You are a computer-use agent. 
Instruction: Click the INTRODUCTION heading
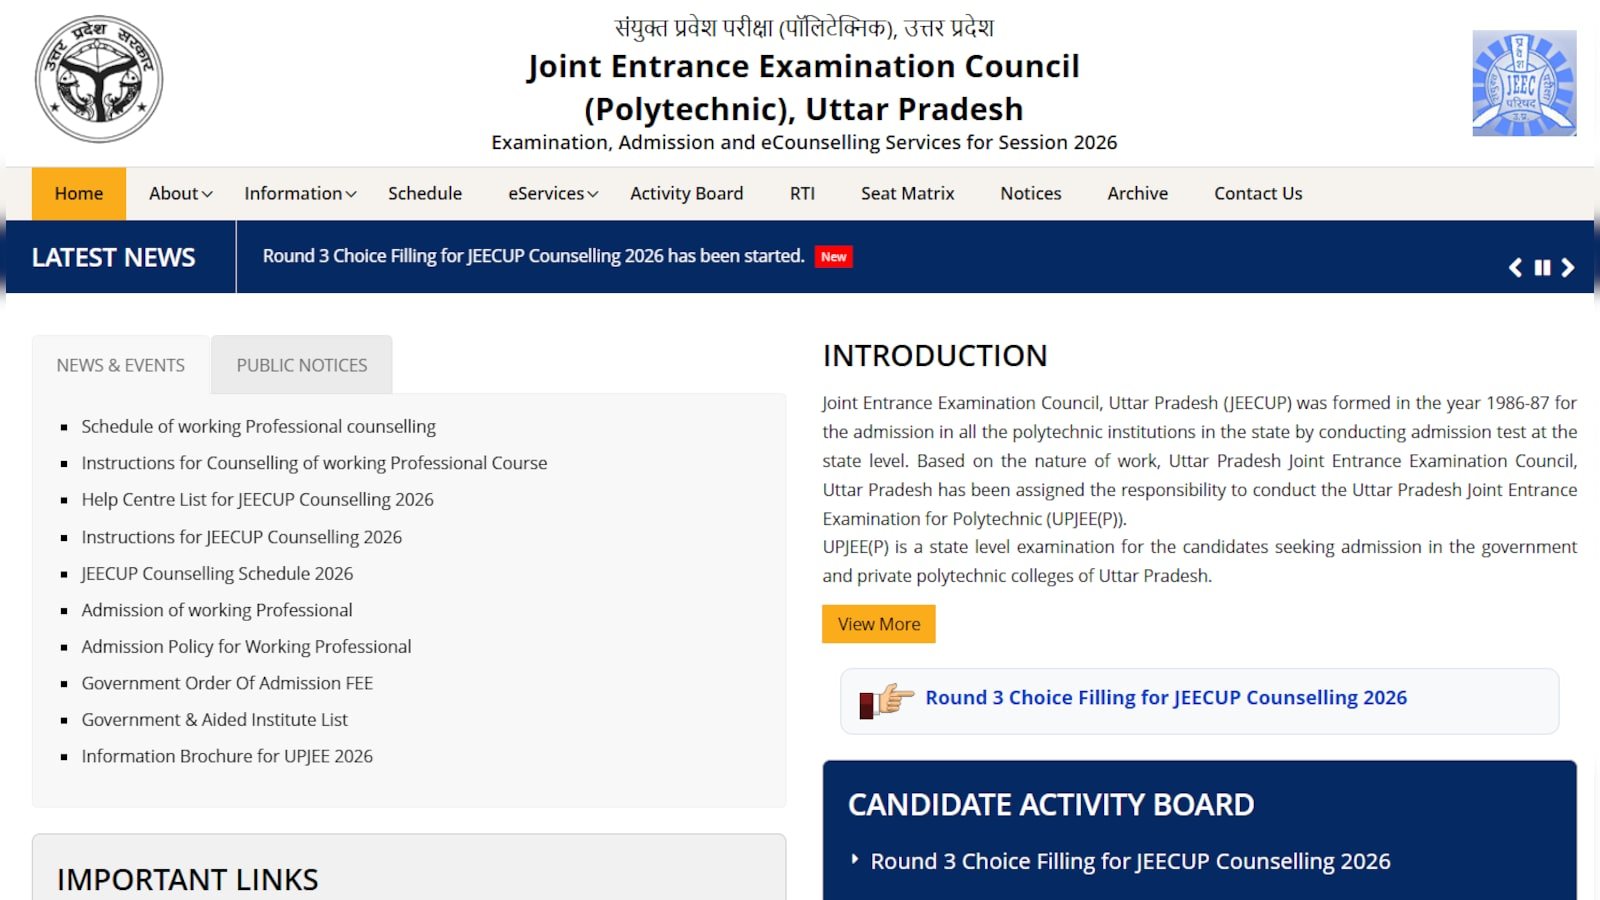coord(935,355)
